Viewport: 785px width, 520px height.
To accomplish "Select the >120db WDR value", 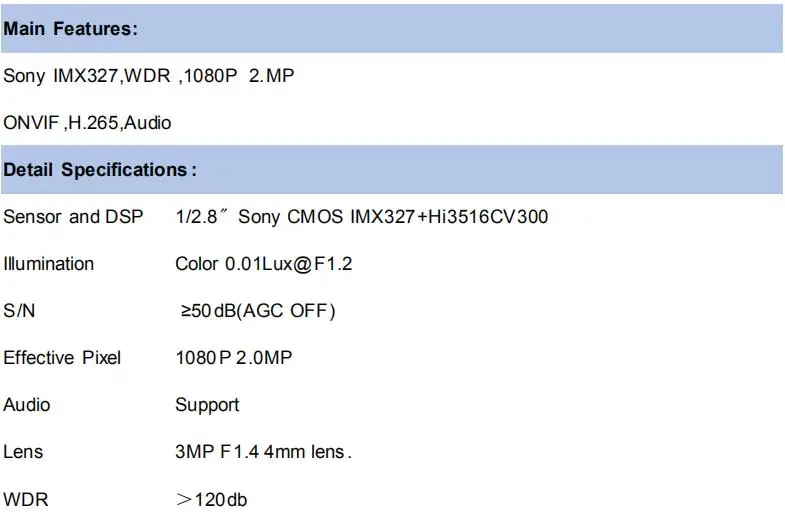I will tap(211, 499).
